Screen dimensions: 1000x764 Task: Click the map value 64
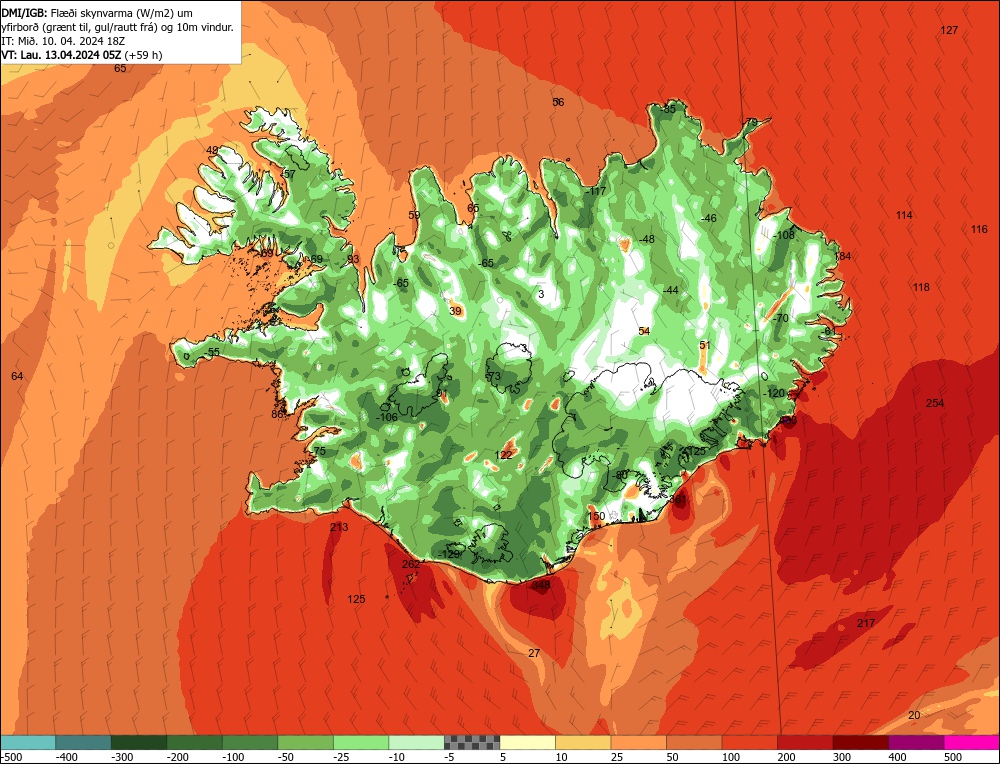(17, 376)
